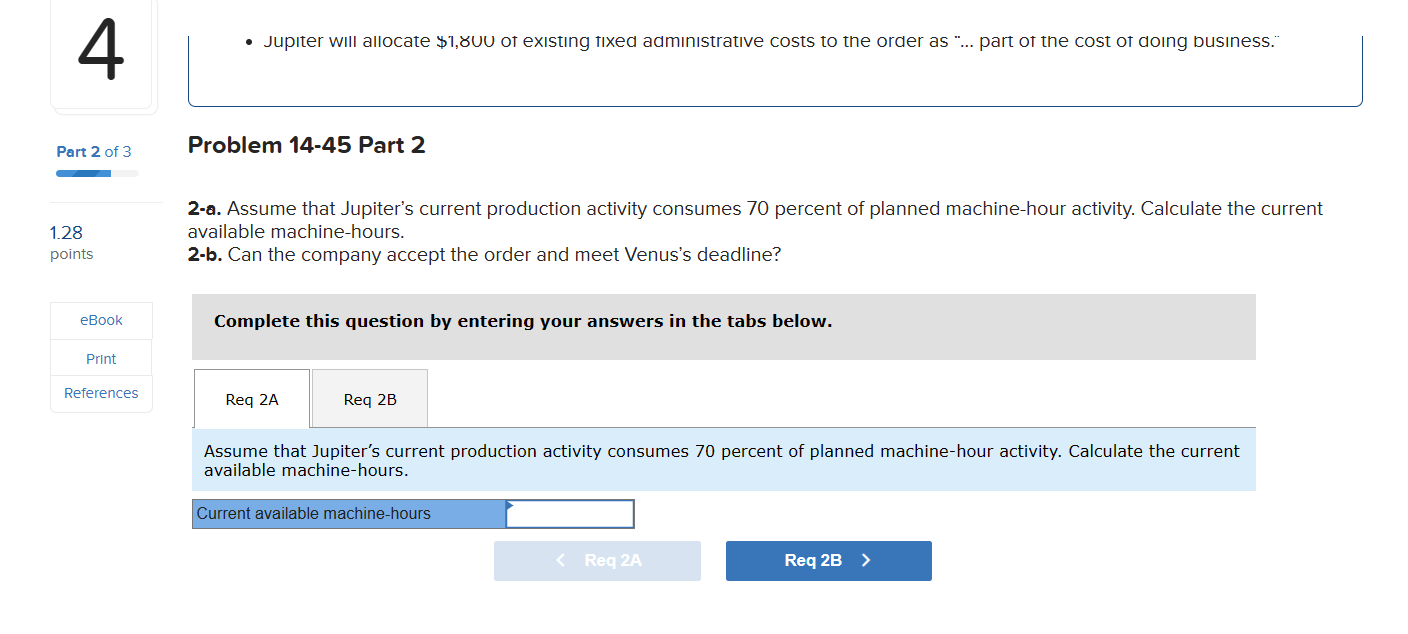Click the right chevron on Req 2B button
Viewport: 1408px width, 634px height.
click(x=866, y=560)
